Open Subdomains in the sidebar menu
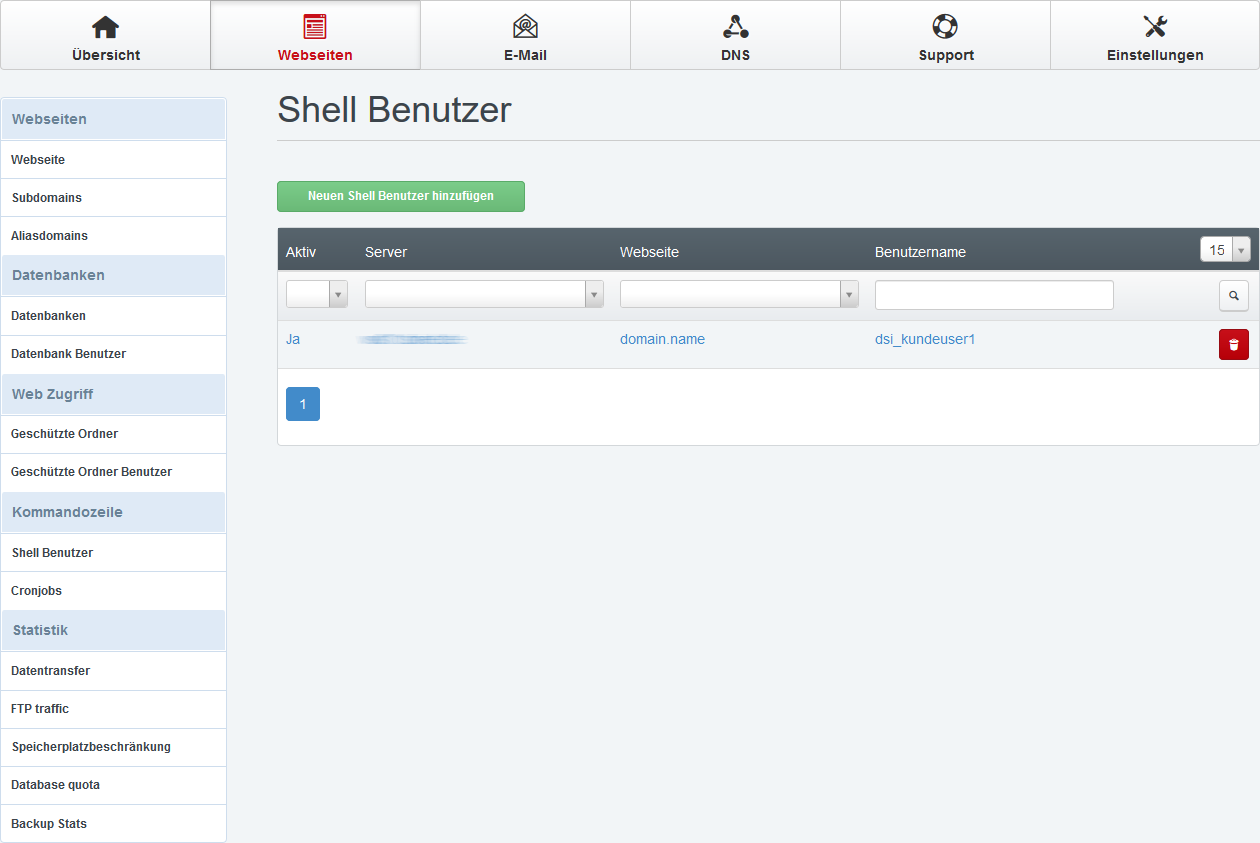 (47, 198)
